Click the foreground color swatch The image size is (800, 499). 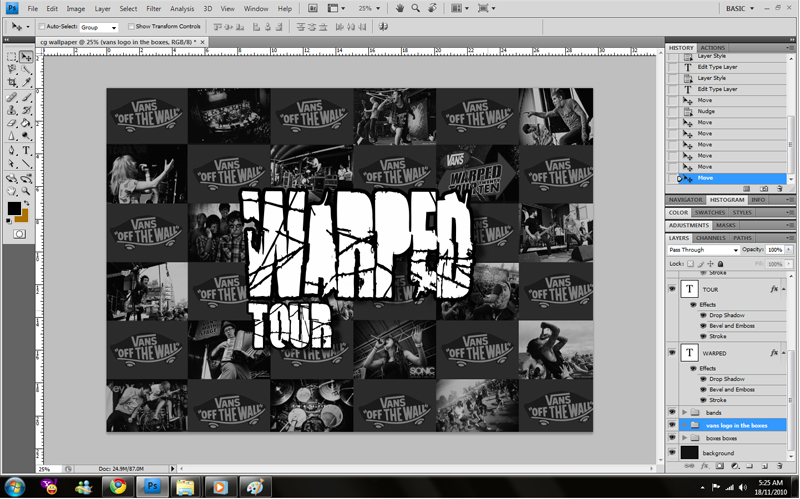coord(14,208)
